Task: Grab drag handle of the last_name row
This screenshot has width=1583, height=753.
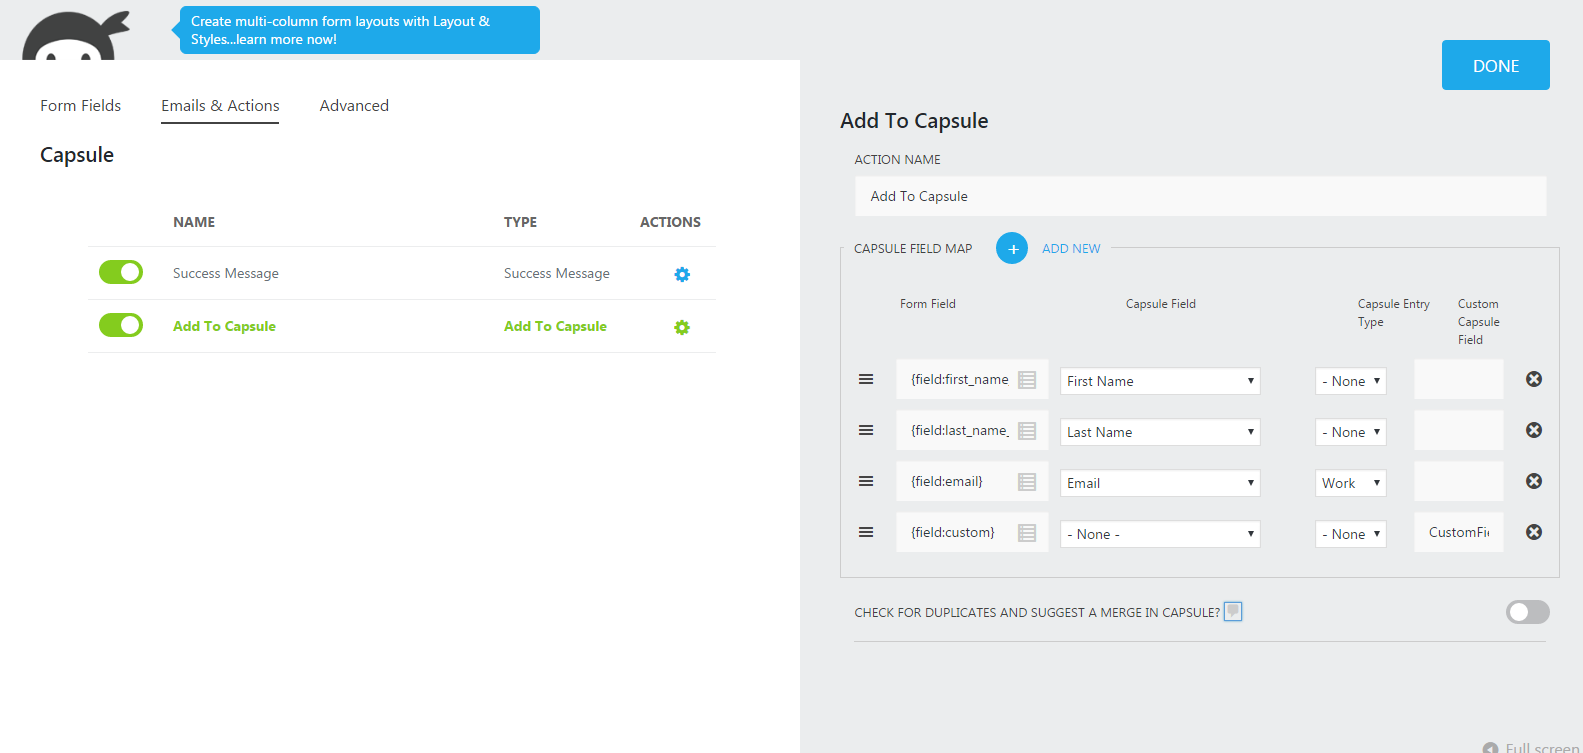Action: tap(866, 430)
